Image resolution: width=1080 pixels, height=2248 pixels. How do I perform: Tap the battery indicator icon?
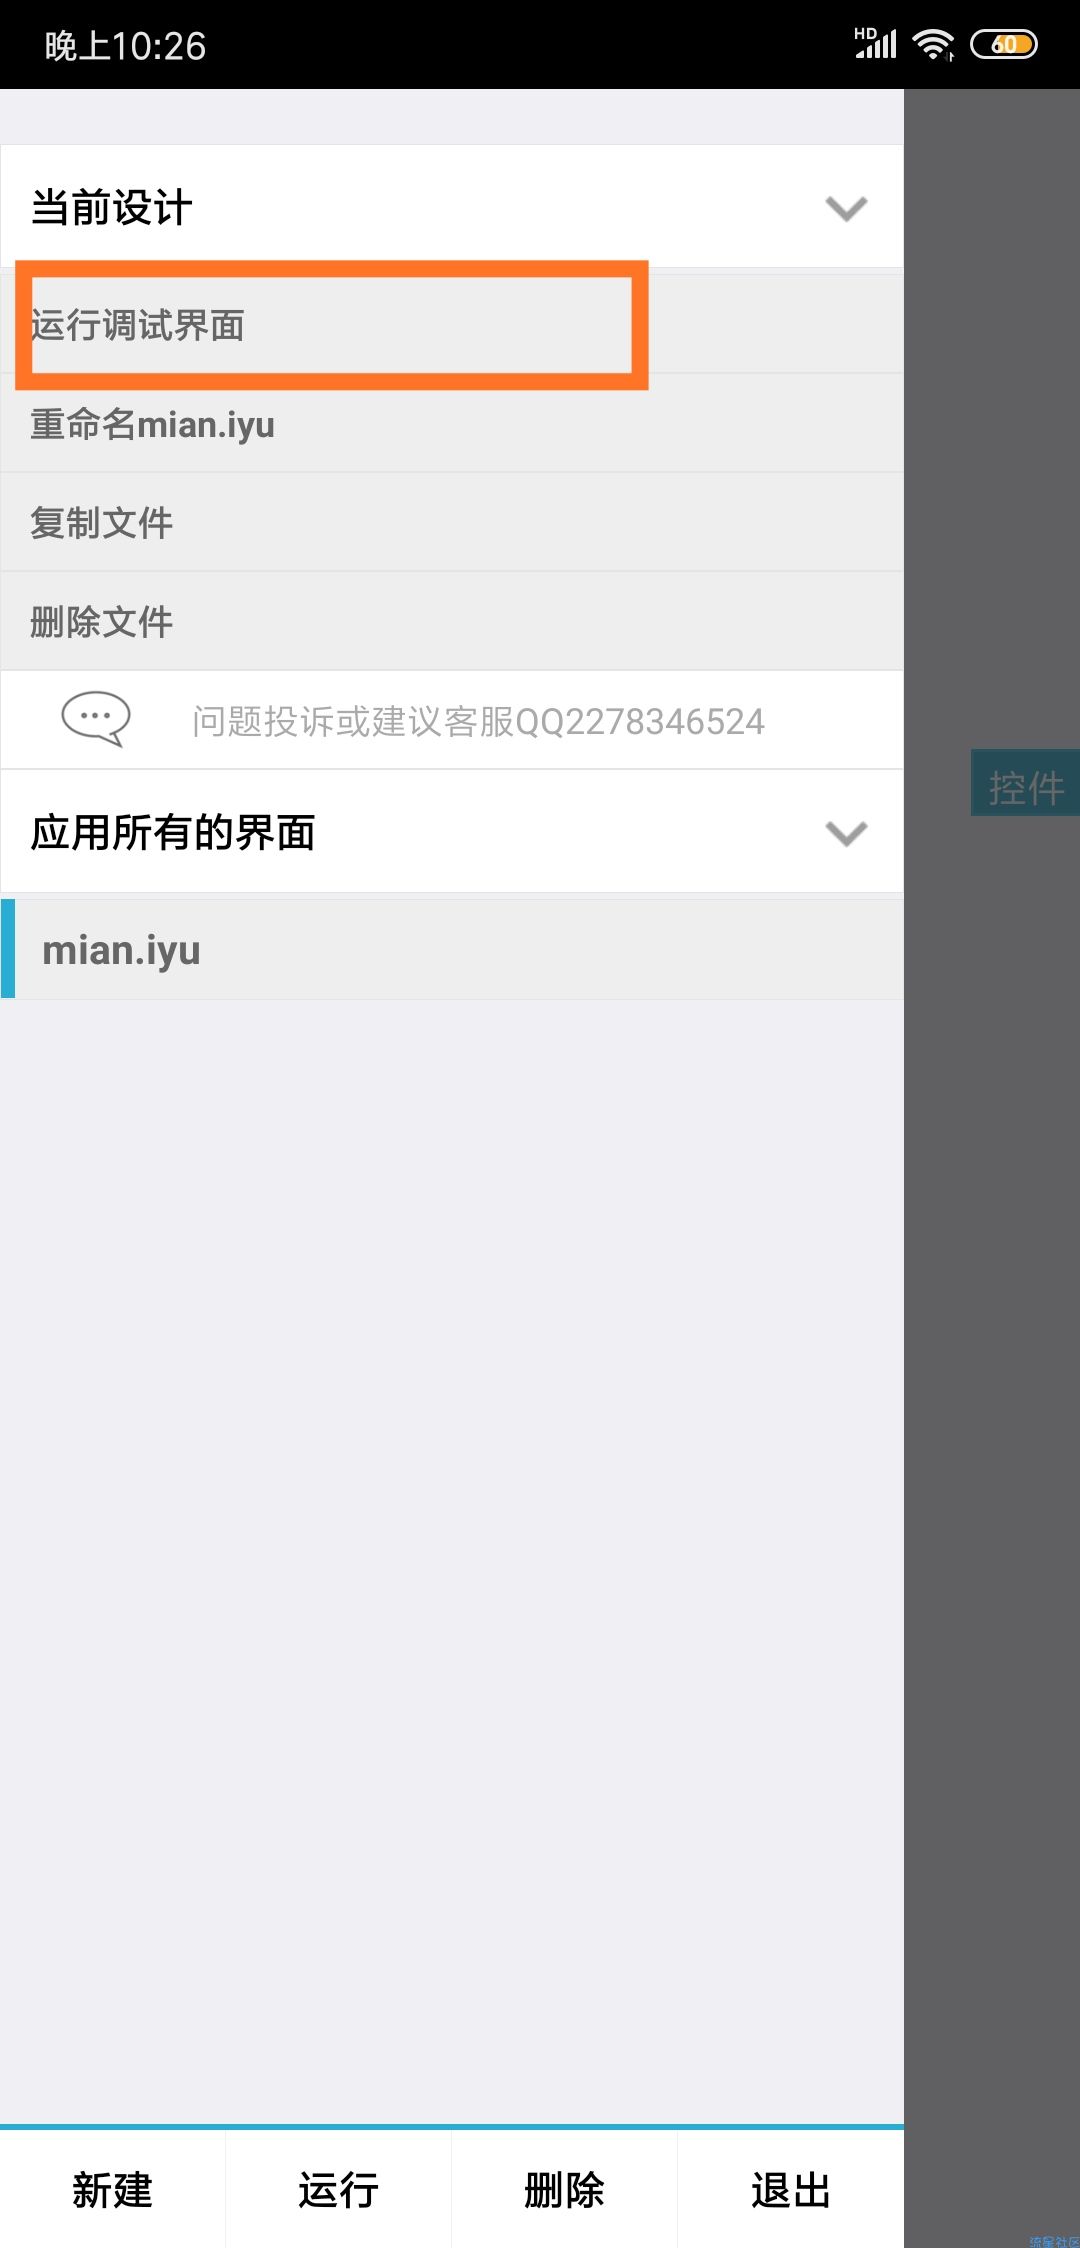(1004, 44)
